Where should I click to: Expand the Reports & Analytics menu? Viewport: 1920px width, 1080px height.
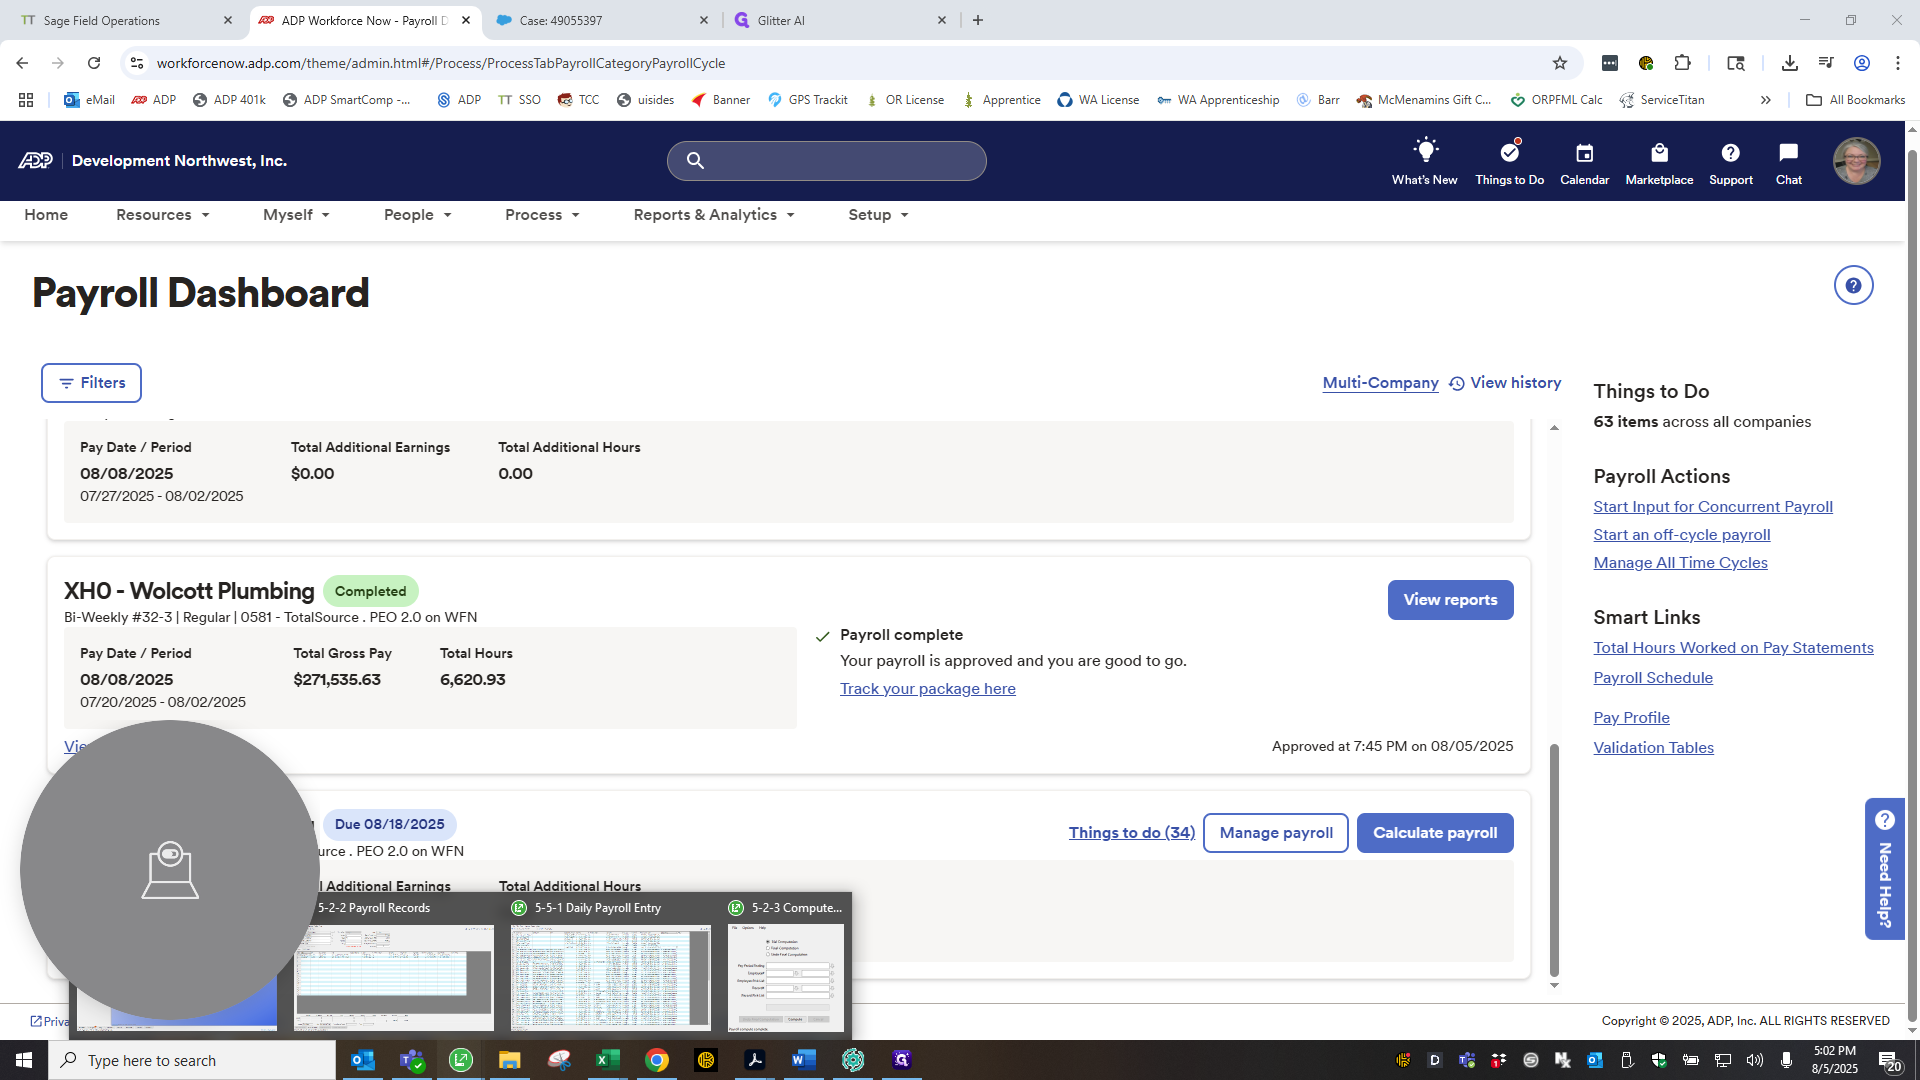(714, 215)
